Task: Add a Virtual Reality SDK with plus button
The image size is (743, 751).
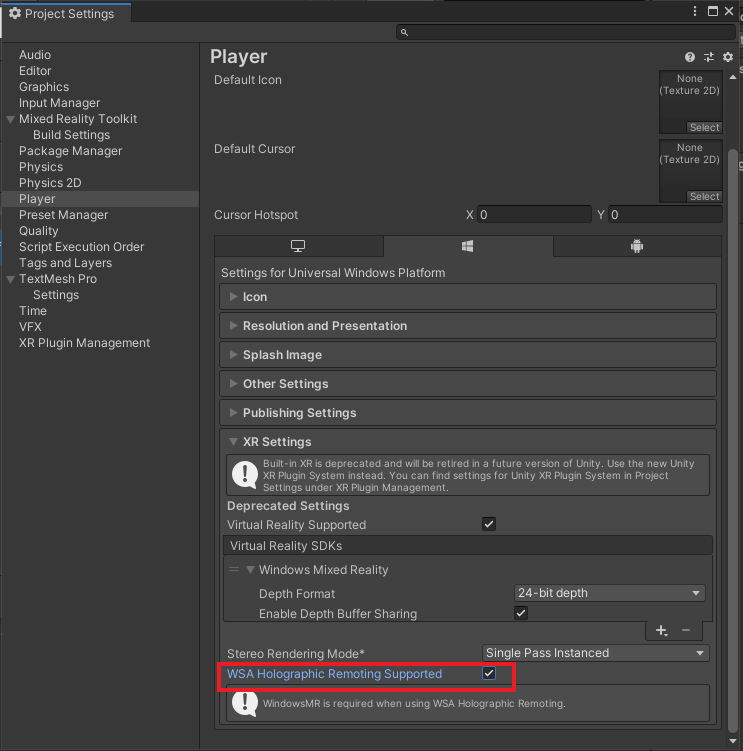Action: coord(662,630)
